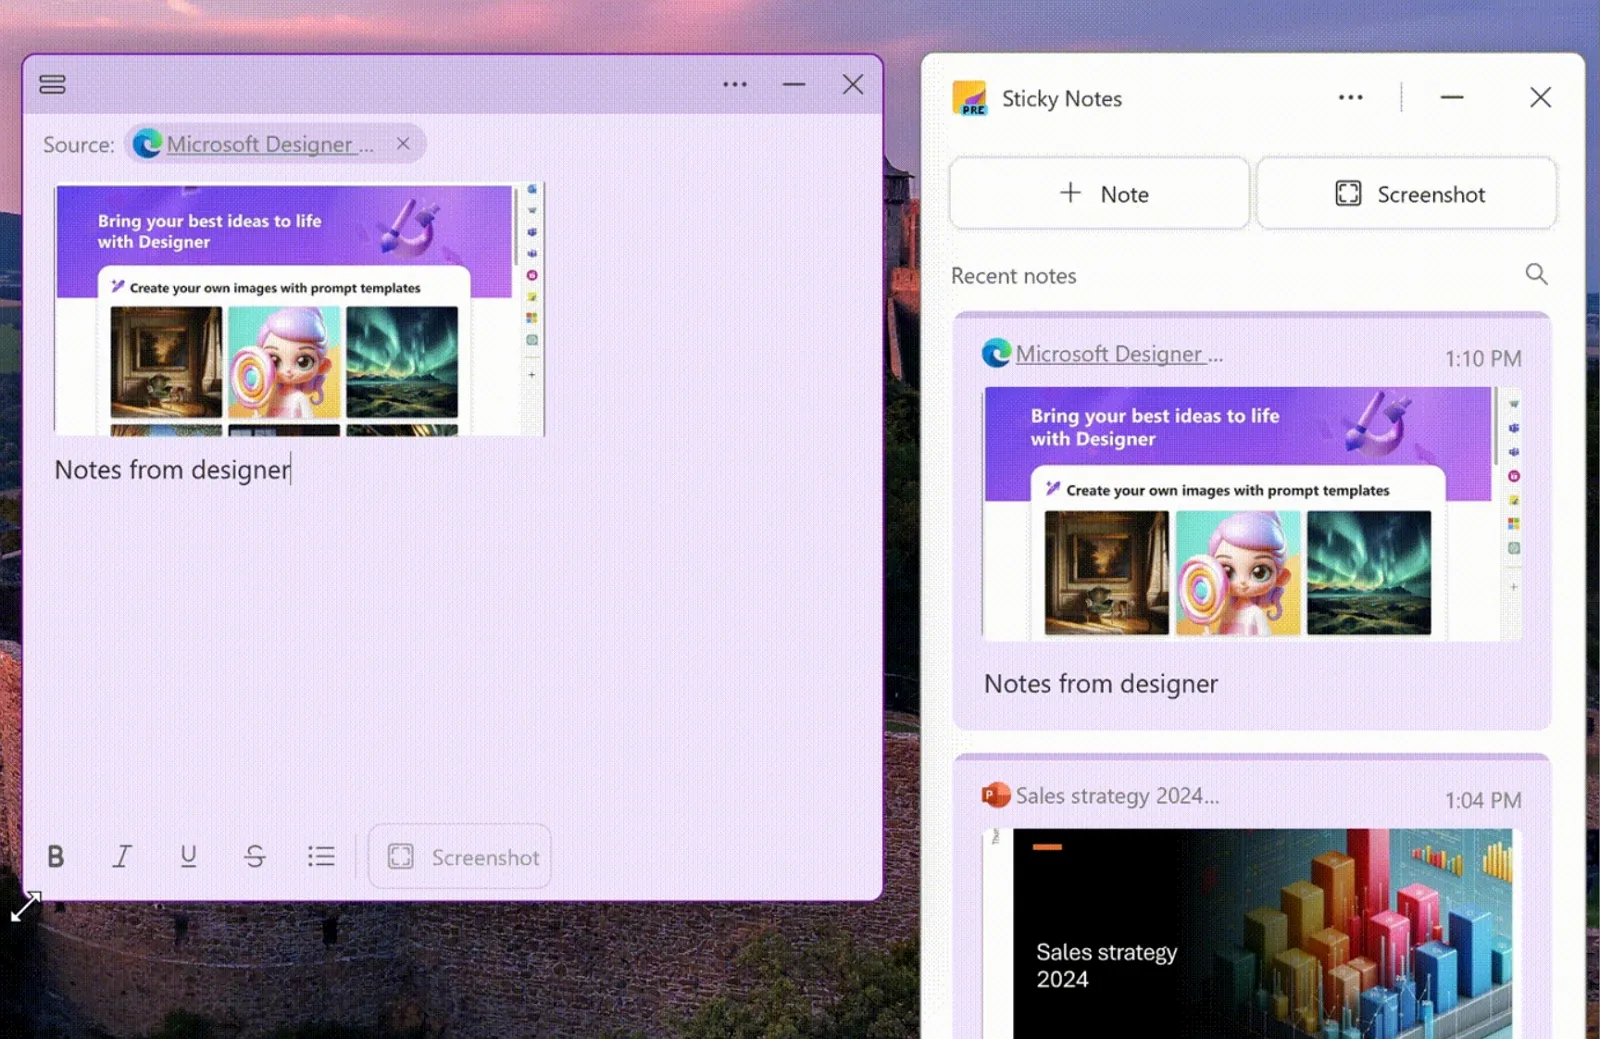Image resolution: width=1600 pixels, height=1039 pixels.
Task: Open the Sales strategy 2024 slide thumbnail
Action: (1252, 930)
